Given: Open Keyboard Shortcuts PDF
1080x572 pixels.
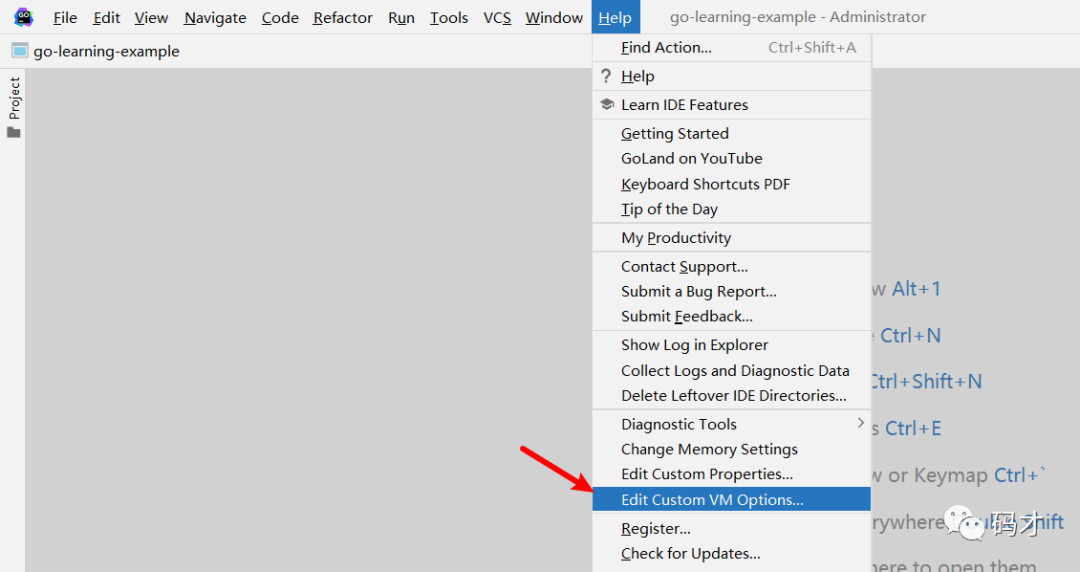Looking at the screenshot, I should (x=731, y=184).
